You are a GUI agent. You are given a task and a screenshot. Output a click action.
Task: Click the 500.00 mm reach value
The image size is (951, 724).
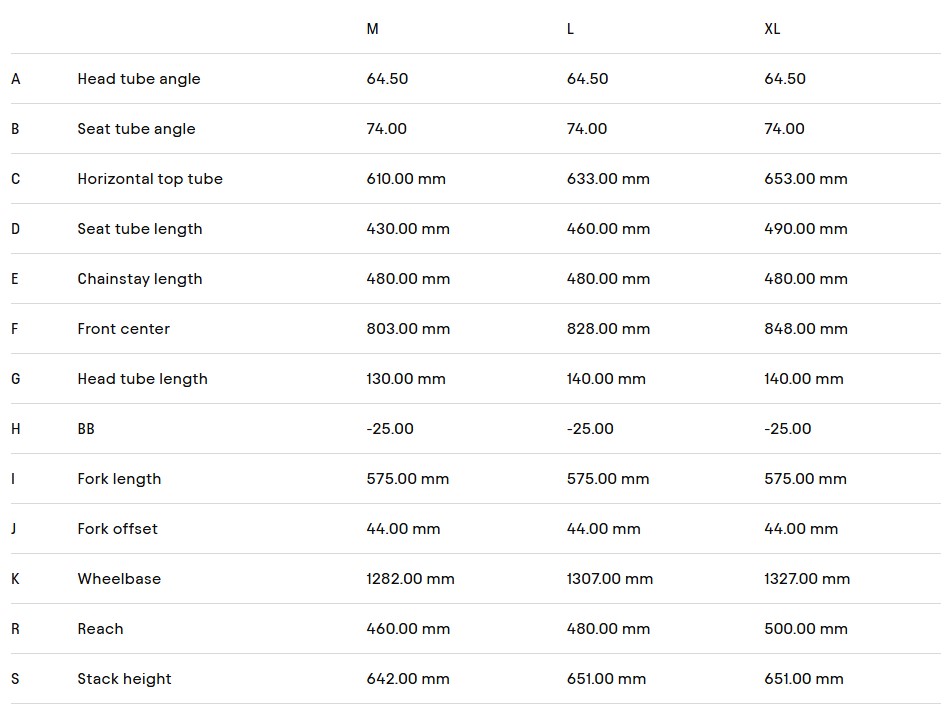pos(805,629)
